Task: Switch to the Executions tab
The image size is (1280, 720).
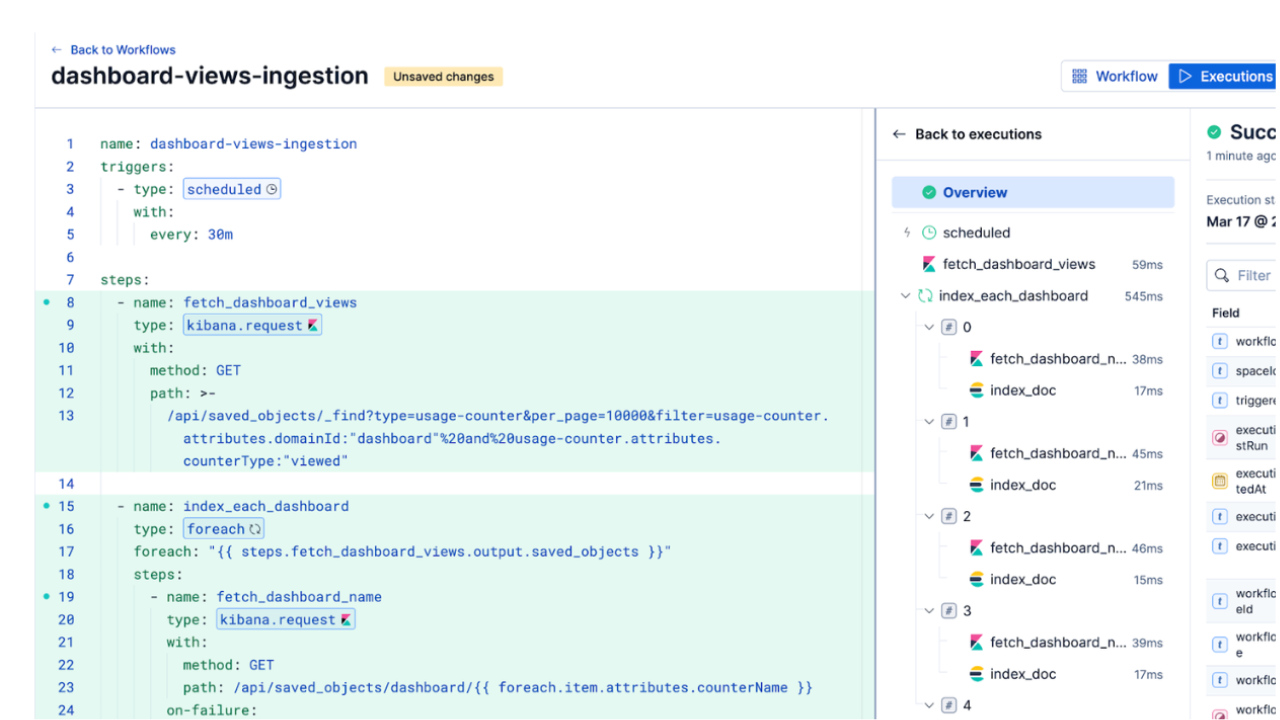Action: (1237, 76)
